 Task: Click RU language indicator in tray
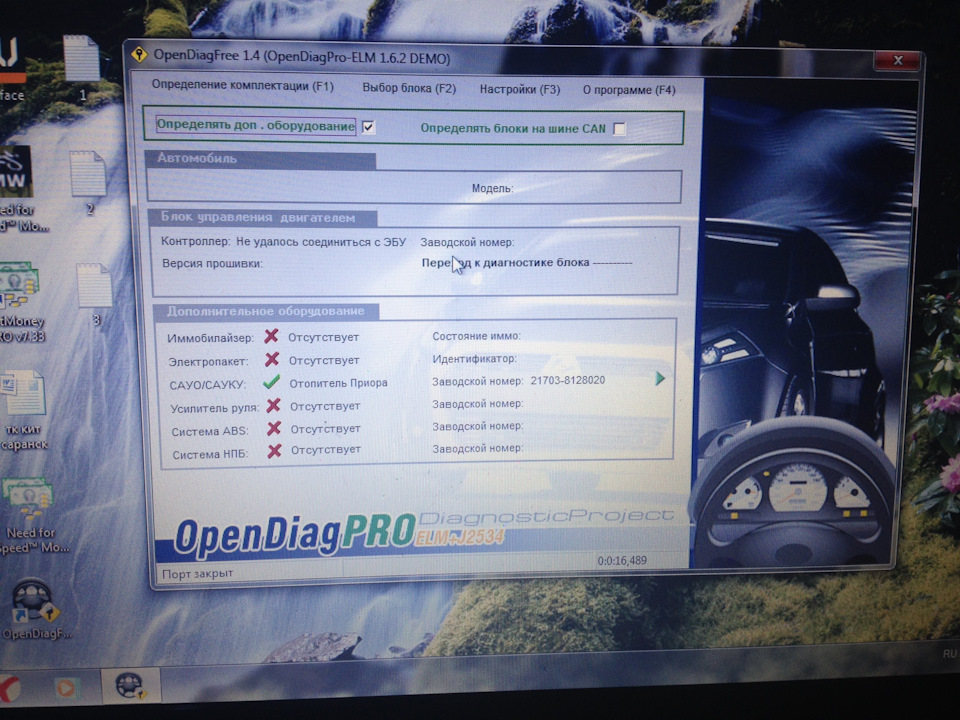[x=950, y=654]
